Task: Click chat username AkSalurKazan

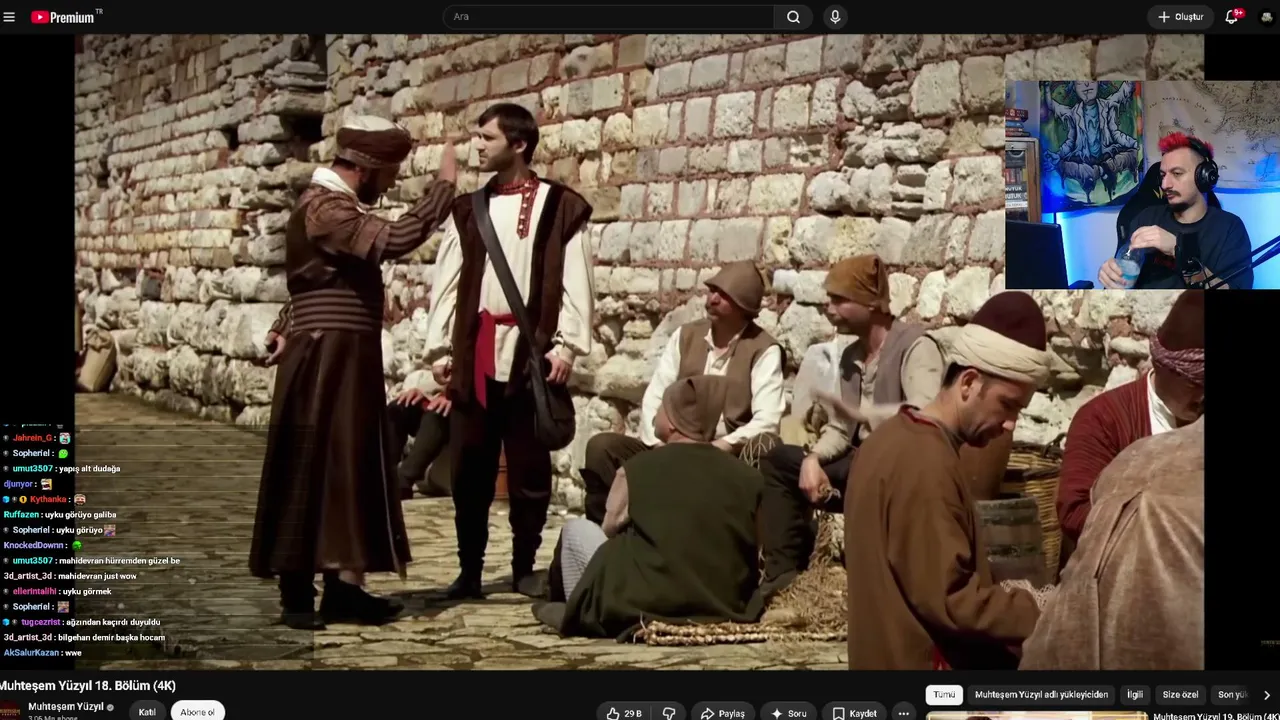Action: tap(31, 653)
